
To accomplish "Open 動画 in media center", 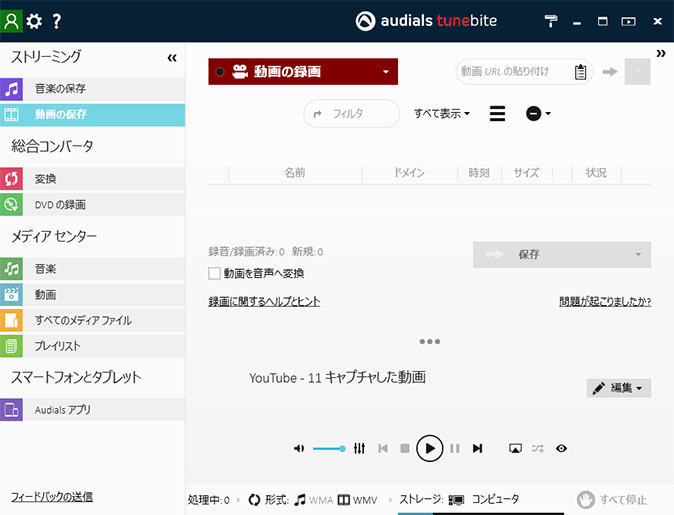I will click(x=92, y=295).
